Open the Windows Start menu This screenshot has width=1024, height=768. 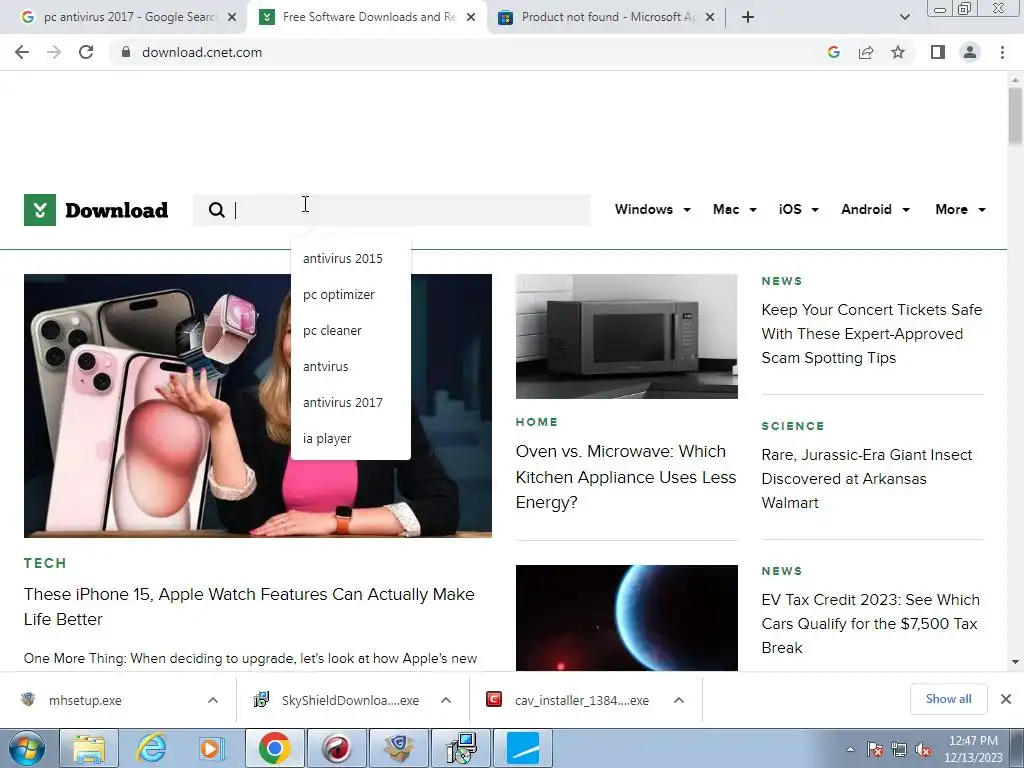tap(25, 748)
